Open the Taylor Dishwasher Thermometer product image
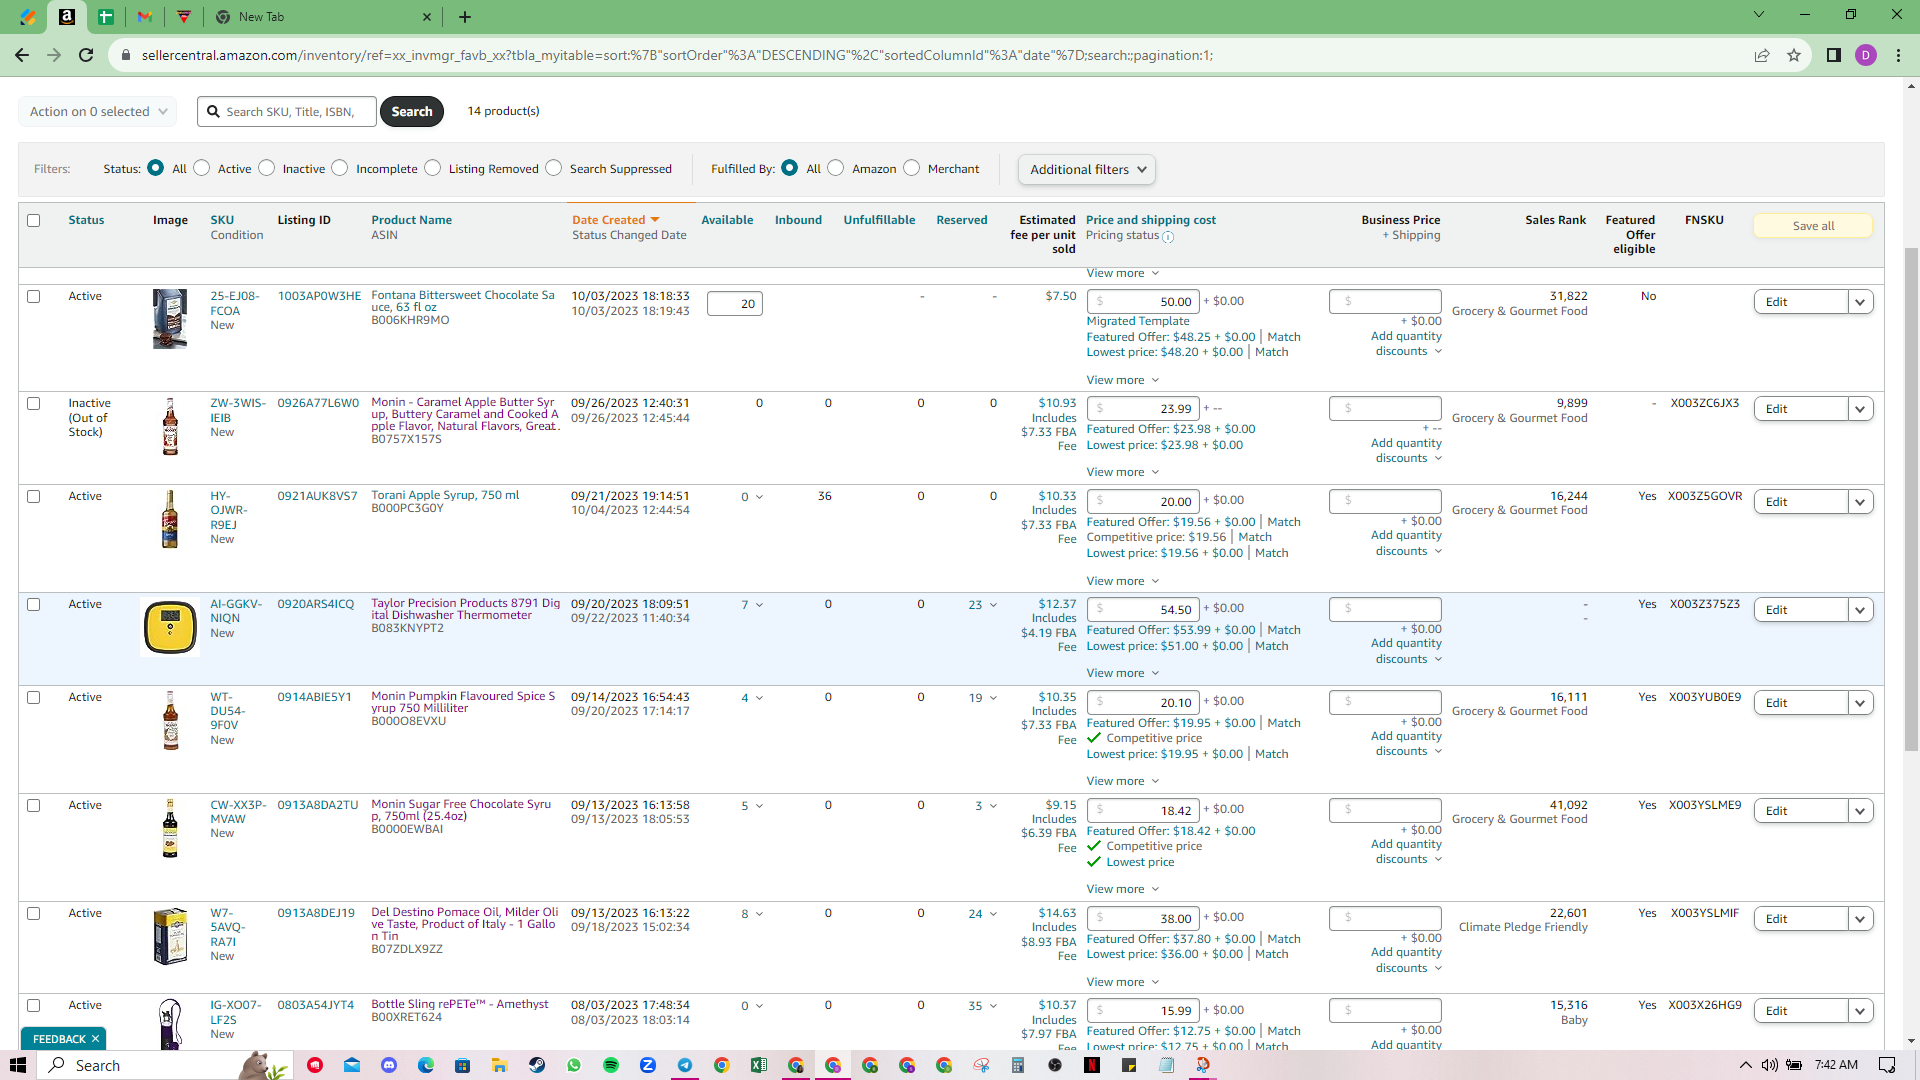The width and height of the screenshot is (1920, 1080). click(170, 627)
